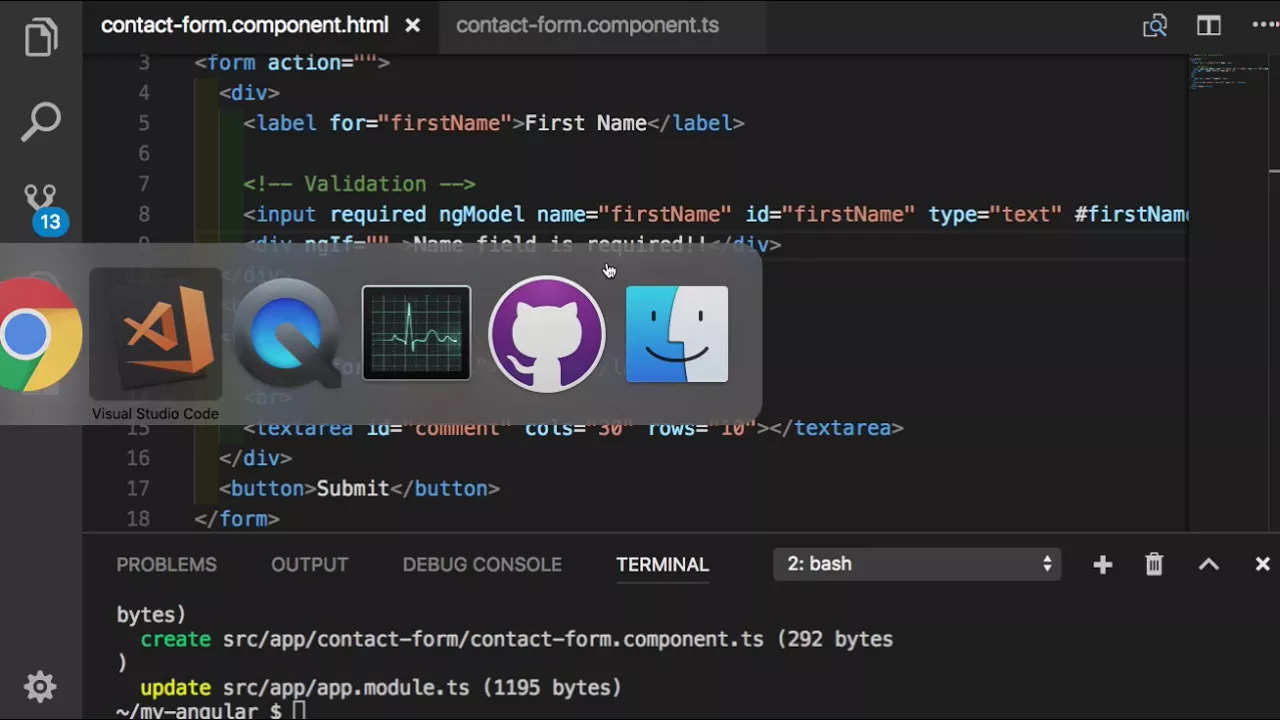Click the '<!-- Validation -->' comment line
This screenshot has width=1280, height=720.
(360, 184)
